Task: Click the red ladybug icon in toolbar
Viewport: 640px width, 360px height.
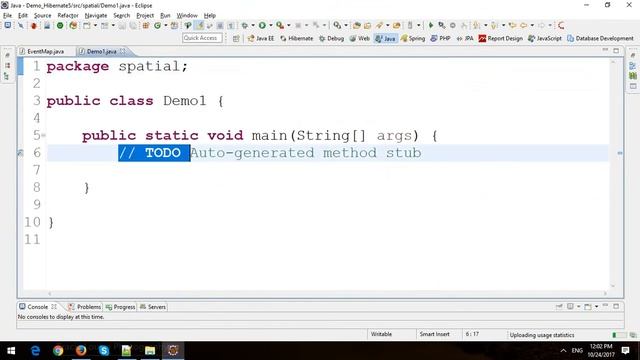Action: (x=33, y=25)
